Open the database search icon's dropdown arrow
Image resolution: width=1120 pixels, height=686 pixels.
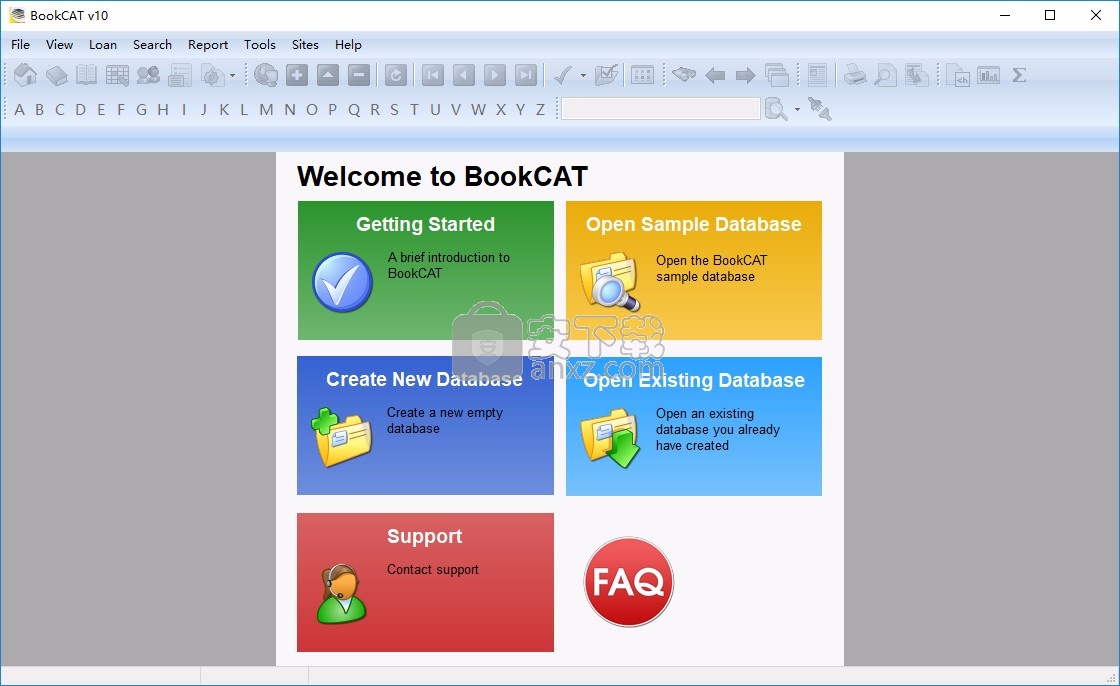pos(797,109)
